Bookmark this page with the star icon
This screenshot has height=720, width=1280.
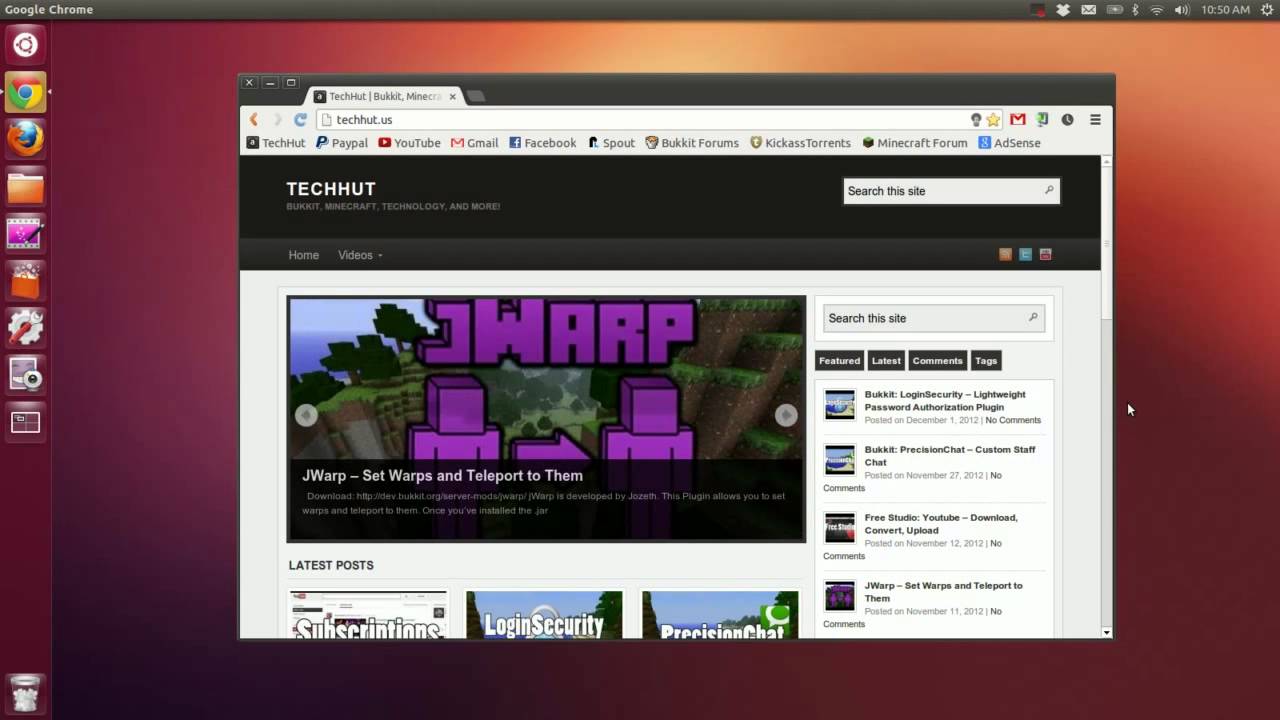(x=993, y=119)
